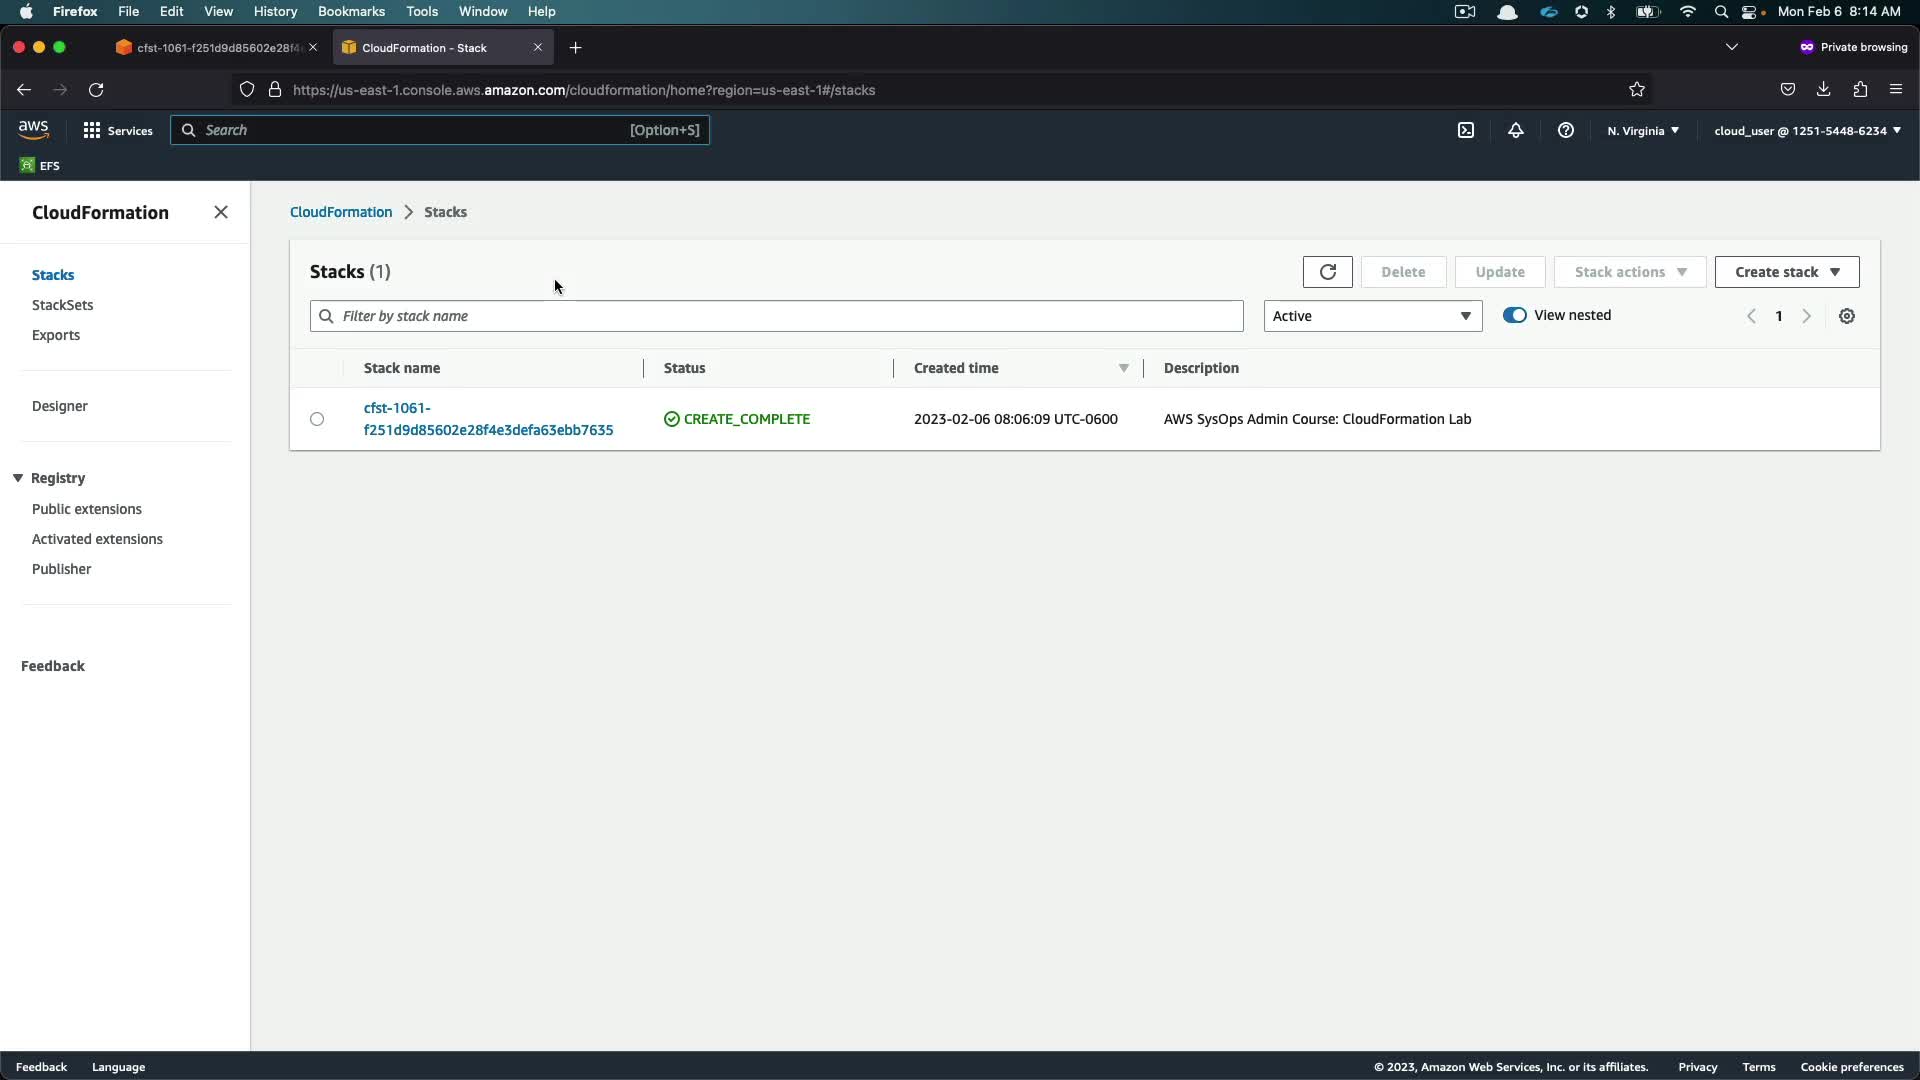Viewport: 1920px width, 1080px height.
Task: Click the CloudFormation breadcrumb link
Action: (340, 212)
